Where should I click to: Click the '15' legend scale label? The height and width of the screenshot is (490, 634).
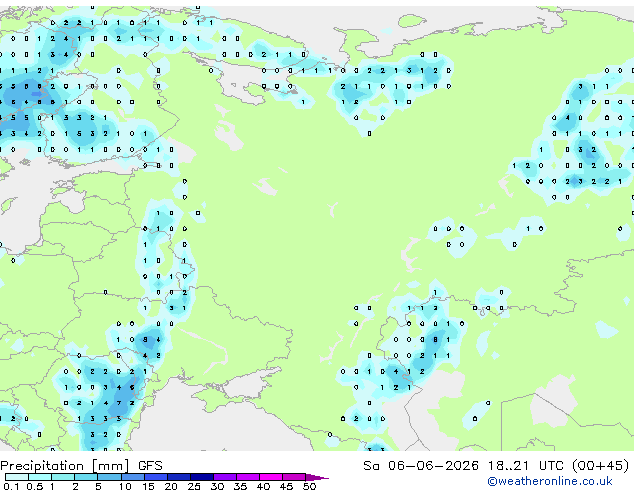pyautogui.click(x=148, y=486)
